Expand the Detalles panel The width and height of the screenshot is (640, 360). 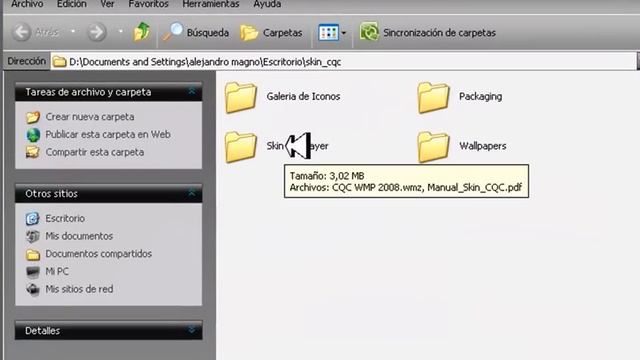pyautogui.click(x=192, y=330)
